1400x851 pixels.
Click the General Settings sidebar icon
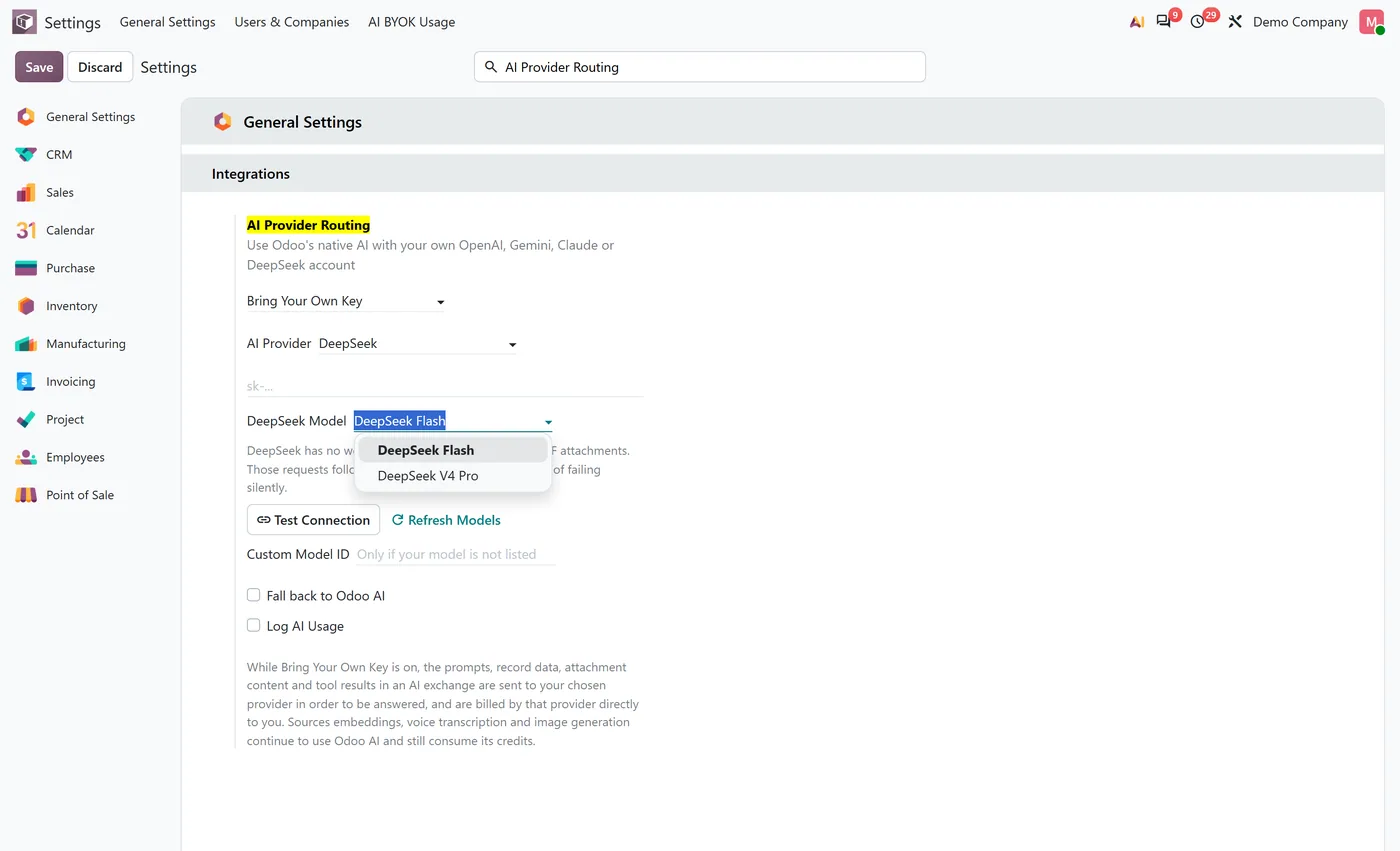point(26,117)
